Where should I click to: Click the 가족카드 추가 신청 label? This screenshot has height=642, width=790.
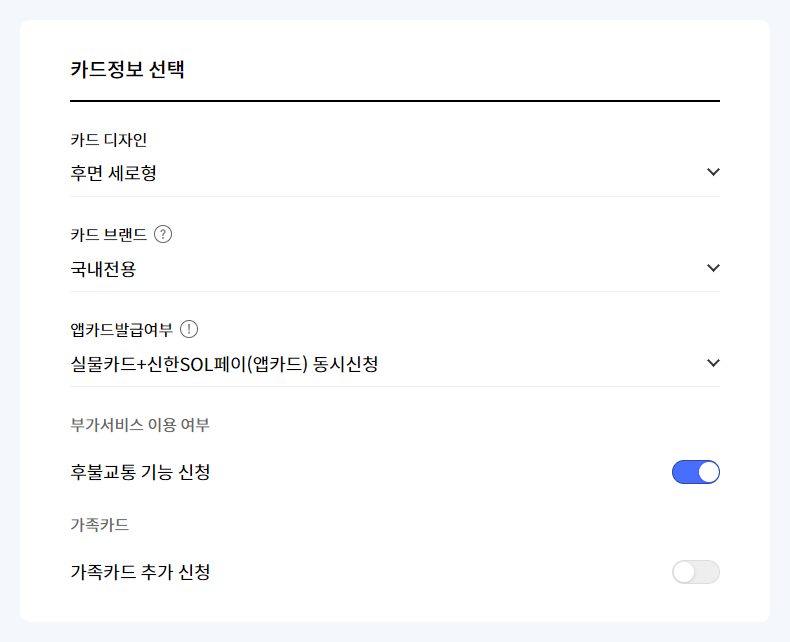tap(140, 572)
